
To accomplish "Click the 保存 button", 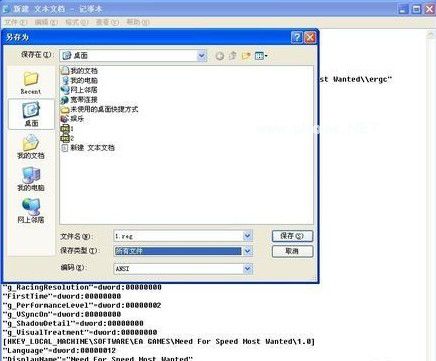I will [x=292, y=236].
